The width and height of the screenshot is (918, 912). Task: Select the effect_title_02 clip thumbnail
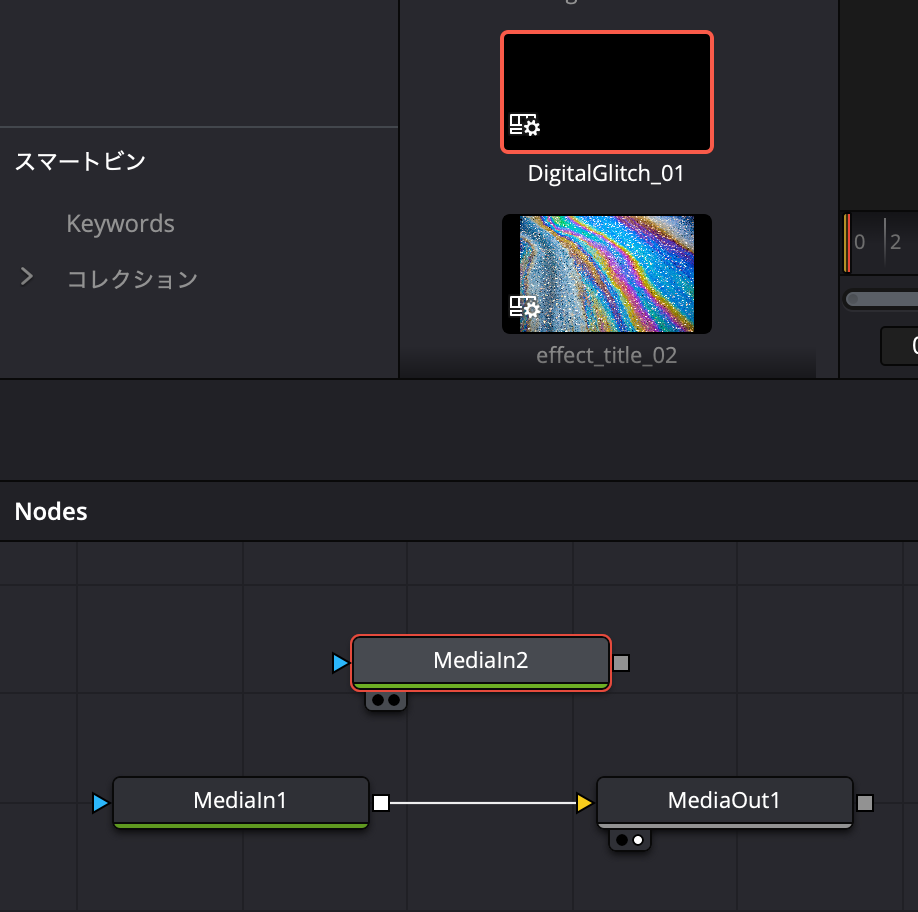point(606,273)
